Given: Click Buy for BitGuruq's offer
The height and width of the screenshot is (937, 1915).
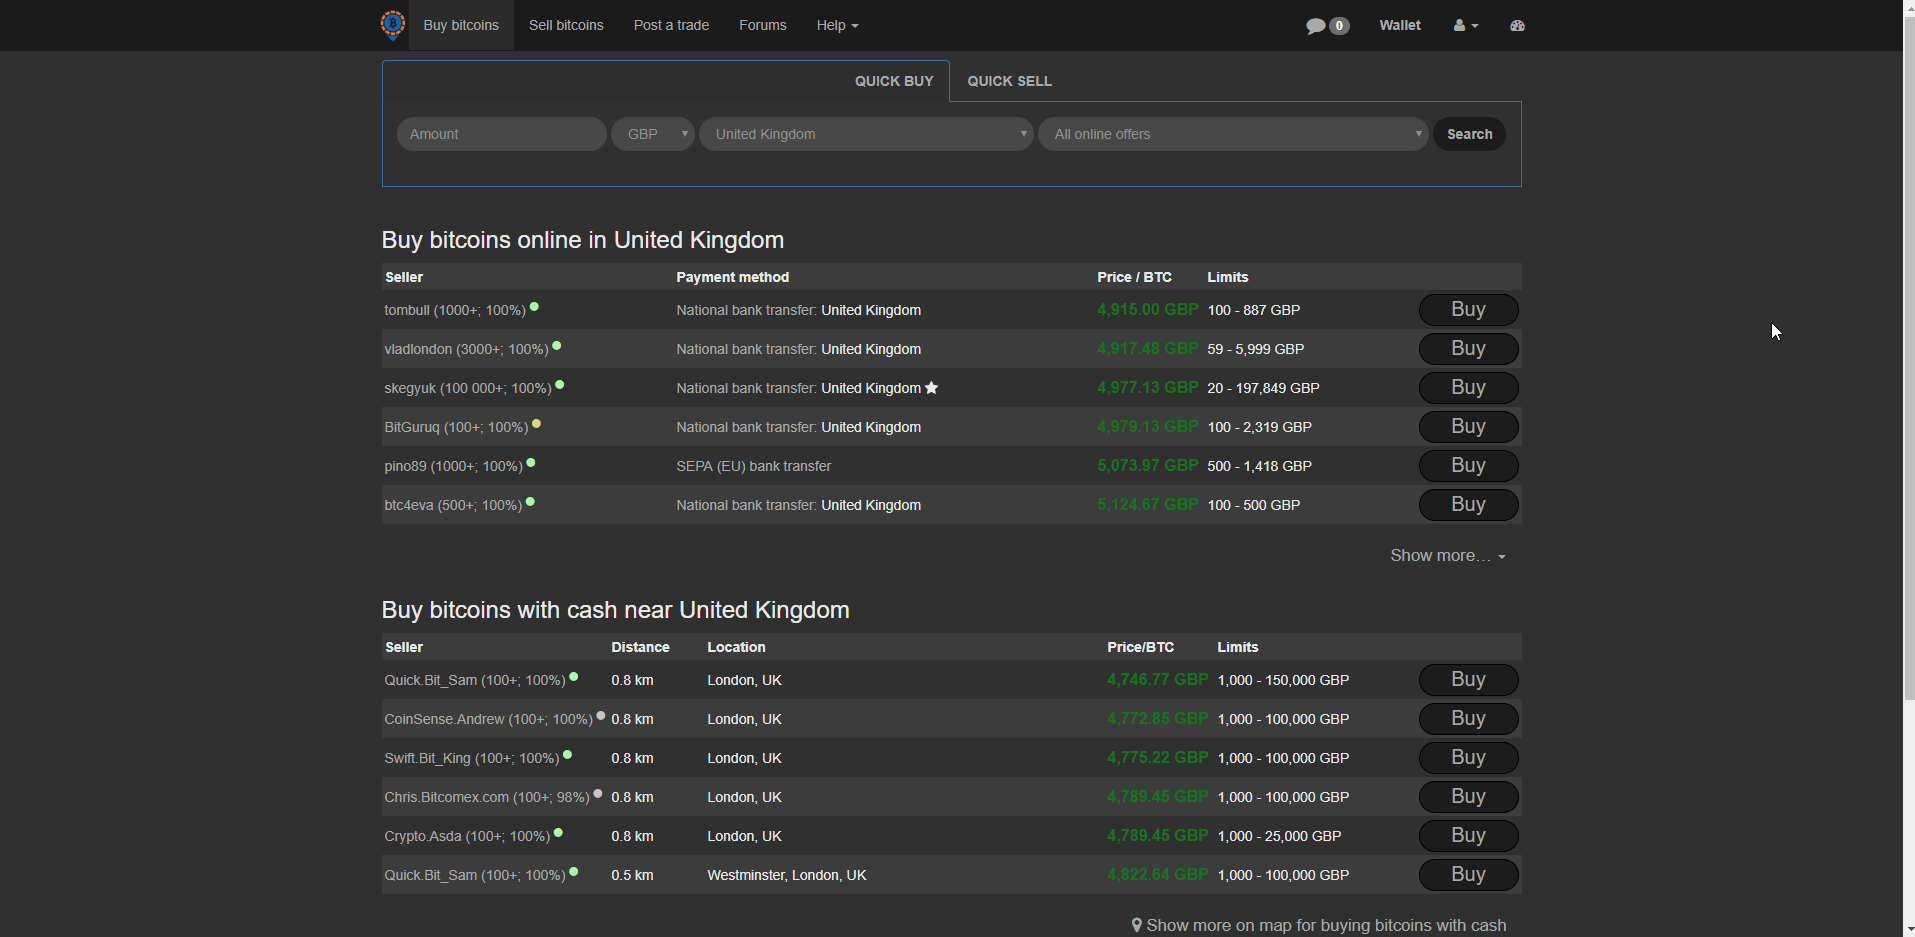Looking at the screenshot, I should pyautogui.click(x=1468, y=427).
